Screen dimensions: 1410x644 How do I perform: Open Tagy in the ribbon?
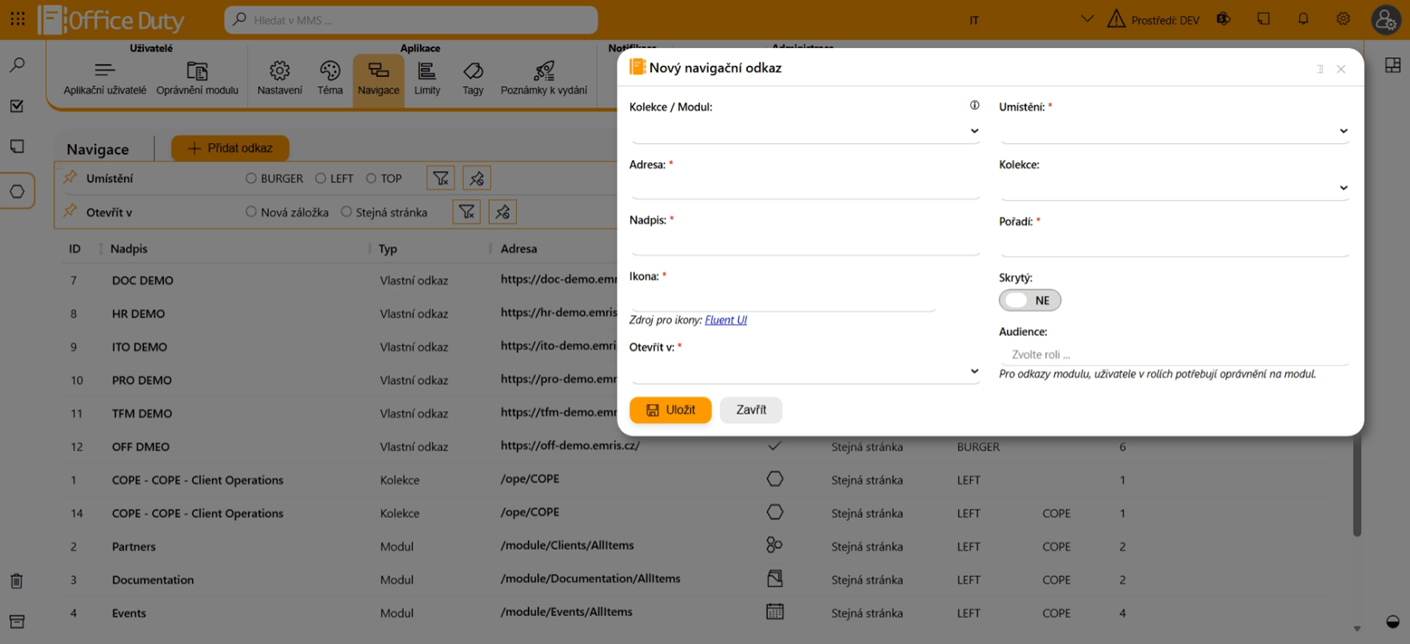(x=473, y=79)
